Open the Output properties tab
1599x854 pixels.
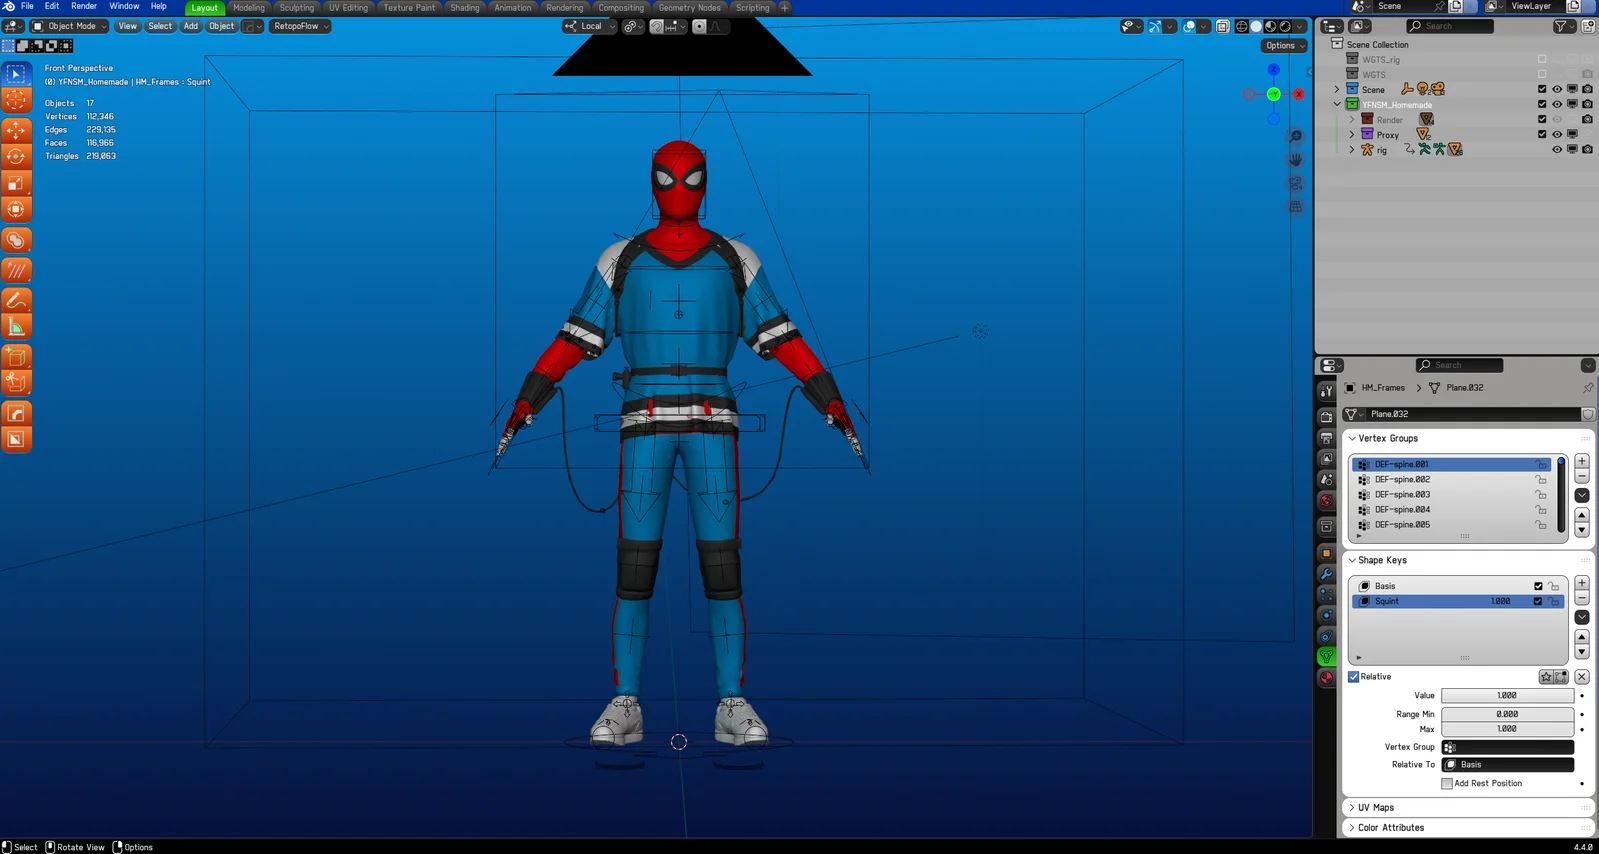click(1326, 438)
